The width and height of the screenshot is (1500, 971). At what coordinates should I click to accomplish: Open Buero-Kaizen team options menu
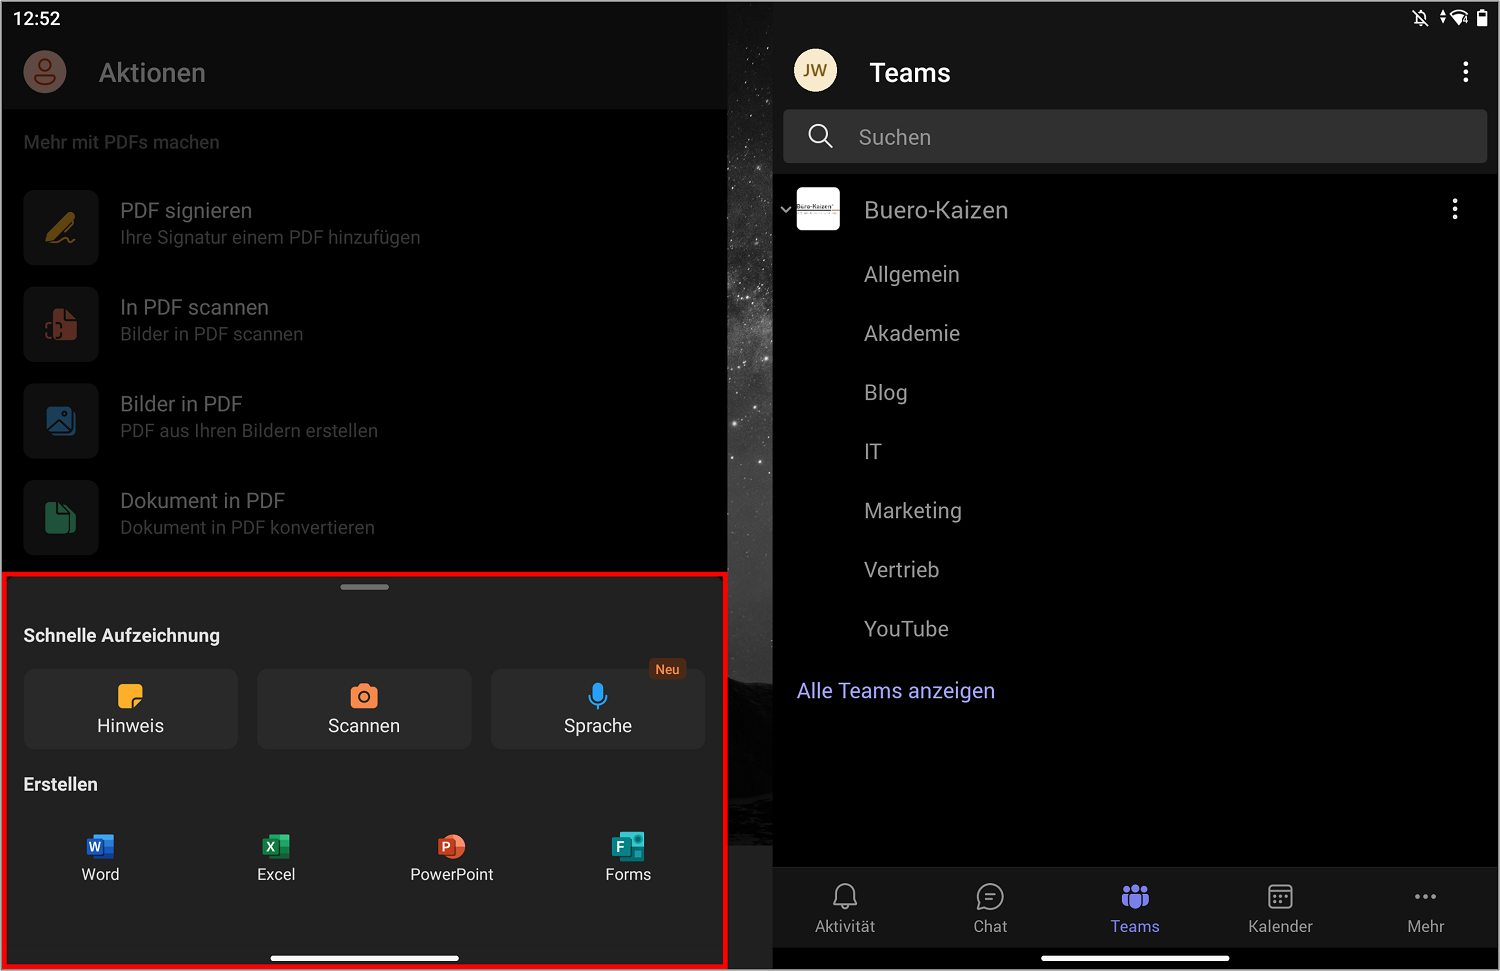coord(1454,209)
